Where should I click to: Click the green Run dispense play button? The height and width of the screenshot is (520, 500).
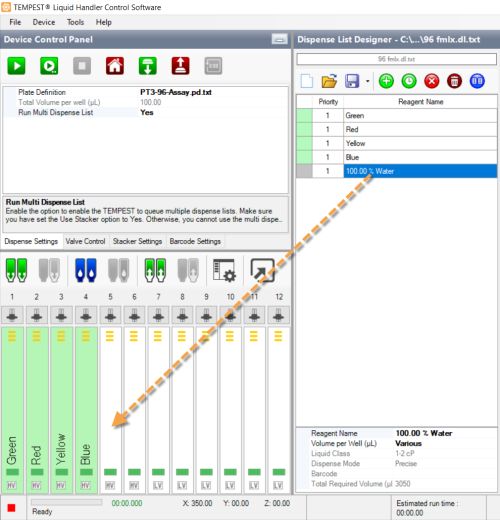16,66
